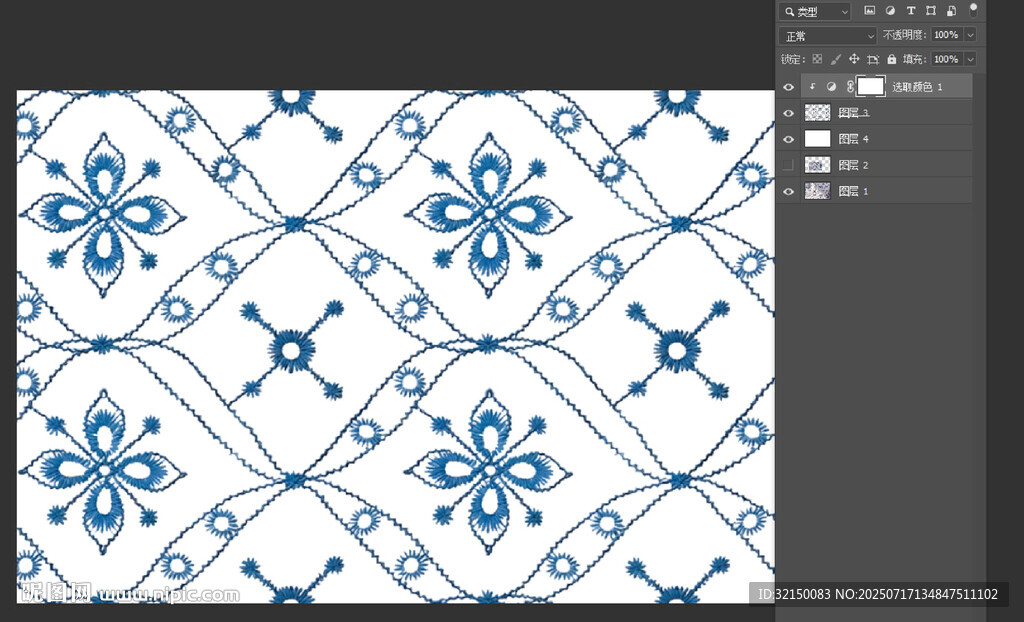Click the 图层 4 layer name
The width and height of the screenshot is (1024, 622).
854,139
